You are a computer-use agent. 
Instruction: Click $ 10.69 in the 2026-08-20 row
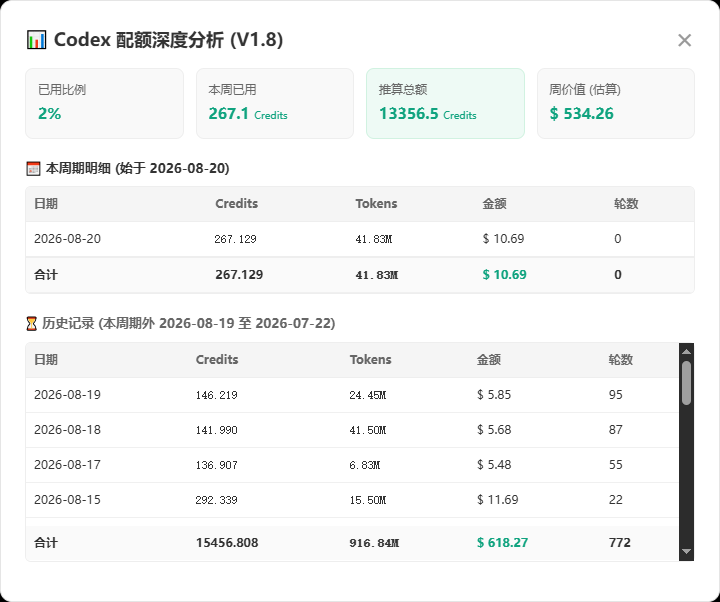503,239
